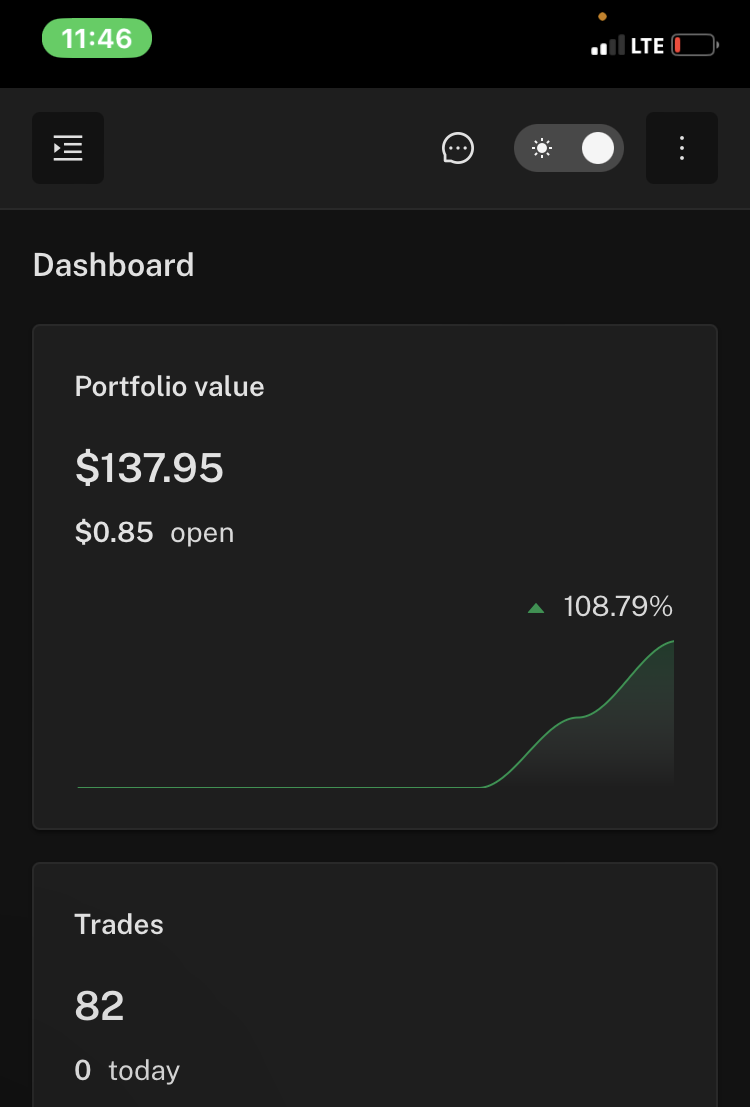Tap the cellular signal bars icon
Screen dimensions: 750x1107
tap(607, 46)
